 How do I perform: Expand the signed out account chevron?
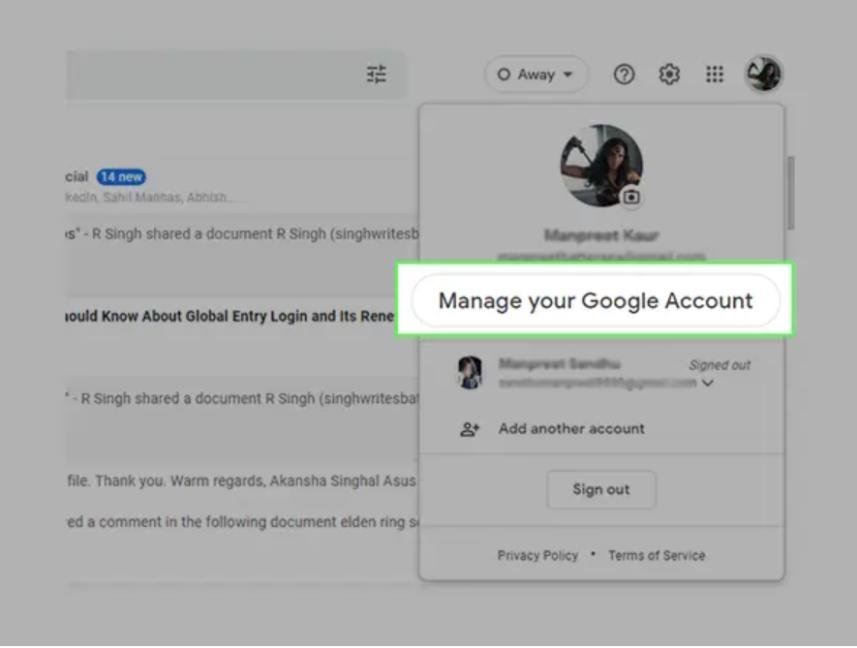click(x=708, y=383)
